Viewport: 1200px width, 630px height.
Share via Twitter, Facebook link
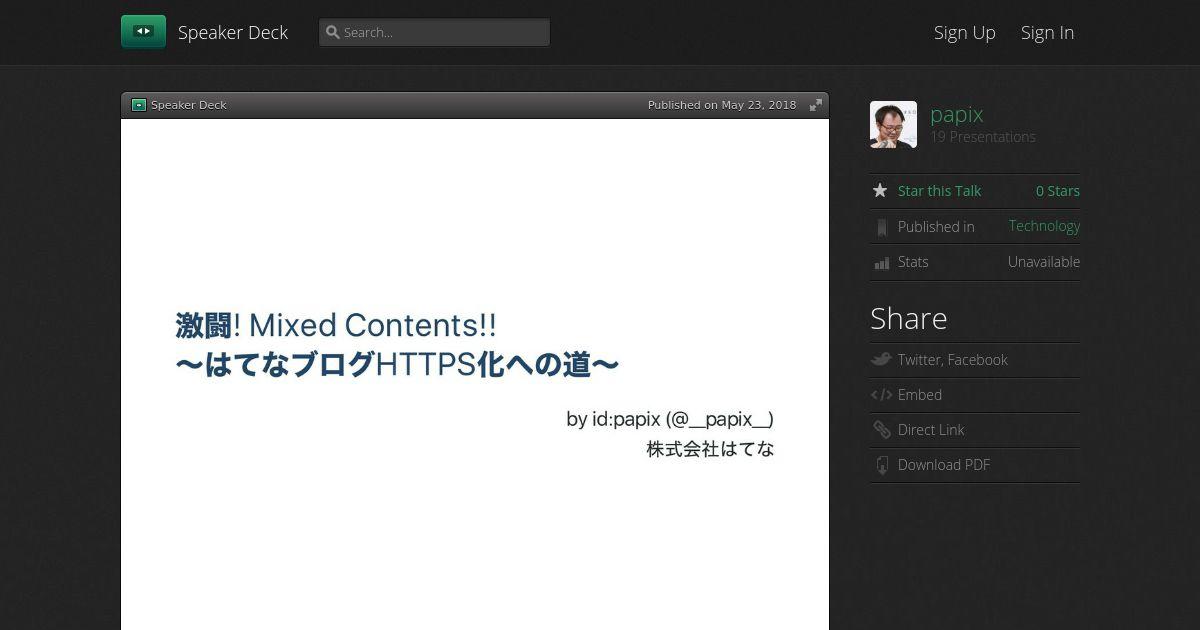(x=953, y=360)
